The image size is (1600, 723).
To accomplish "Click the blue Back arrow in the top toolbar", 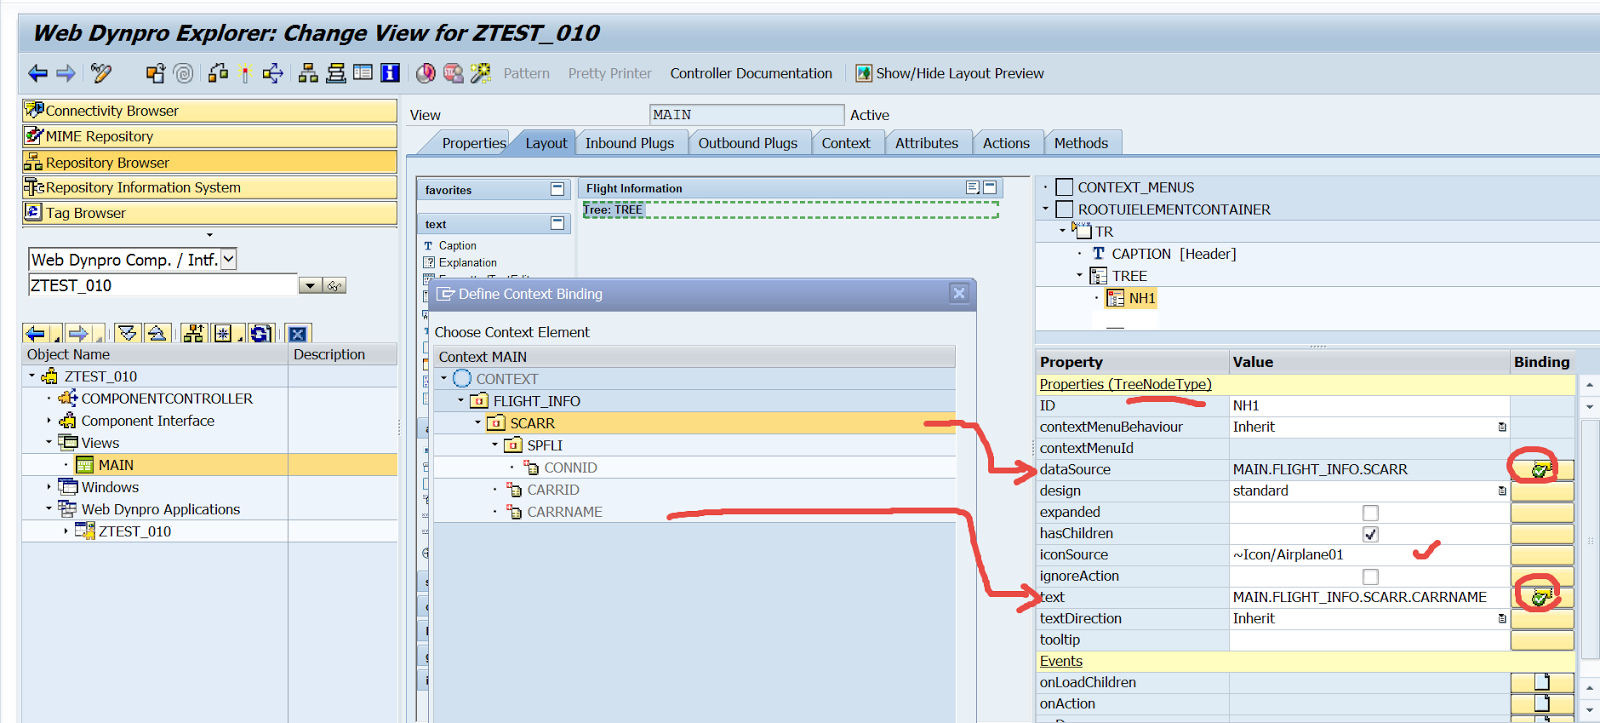I will (x=38, y=73).
